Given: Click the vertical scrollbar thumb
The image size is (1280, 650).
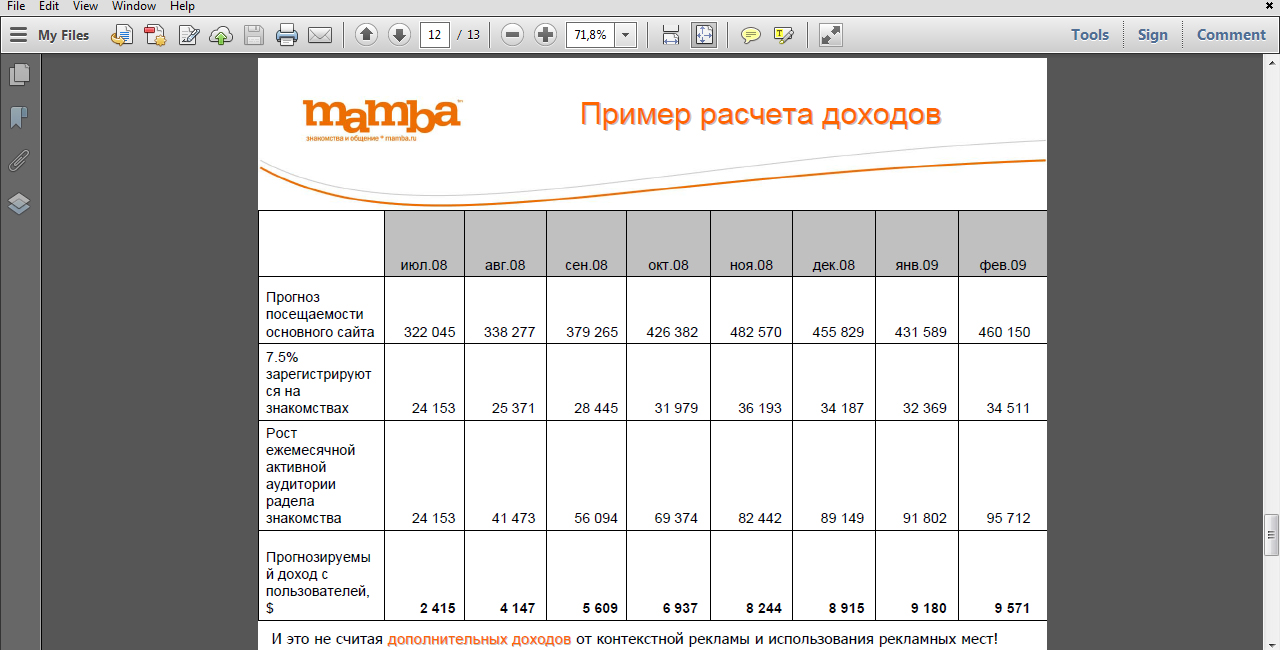Looking at the screenshot, I should (x=1271, y=535).
